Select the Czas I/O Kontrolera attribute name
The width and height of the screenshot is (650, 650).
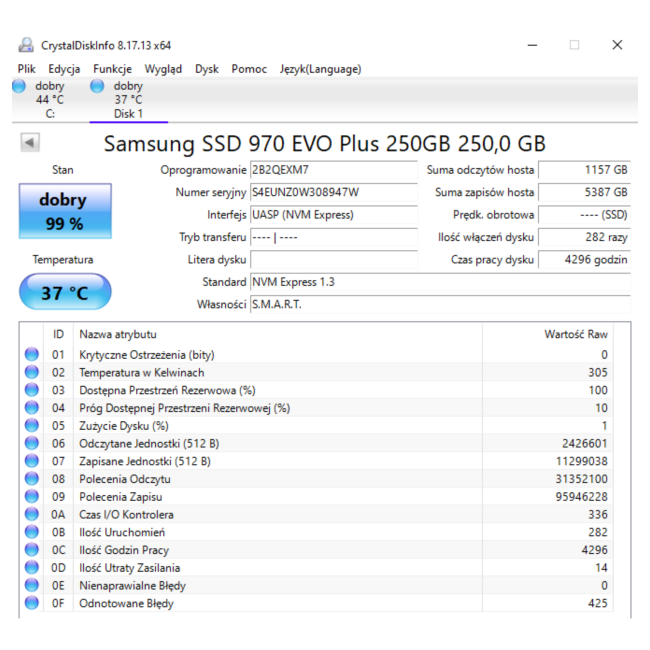[126, 514]
